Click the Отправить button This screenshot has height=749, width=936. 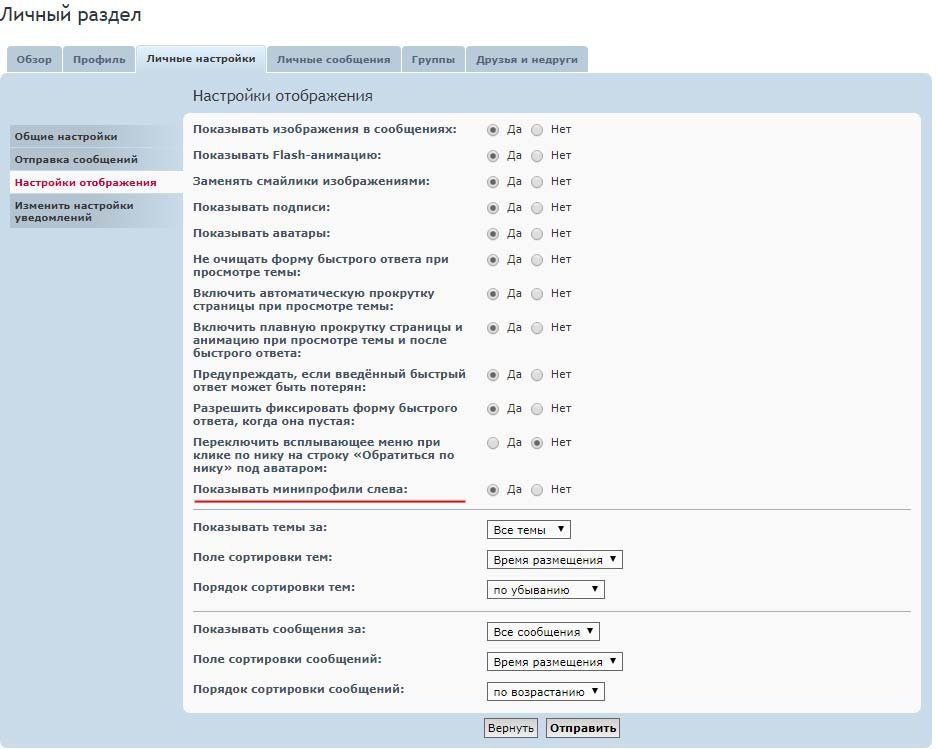583,728
